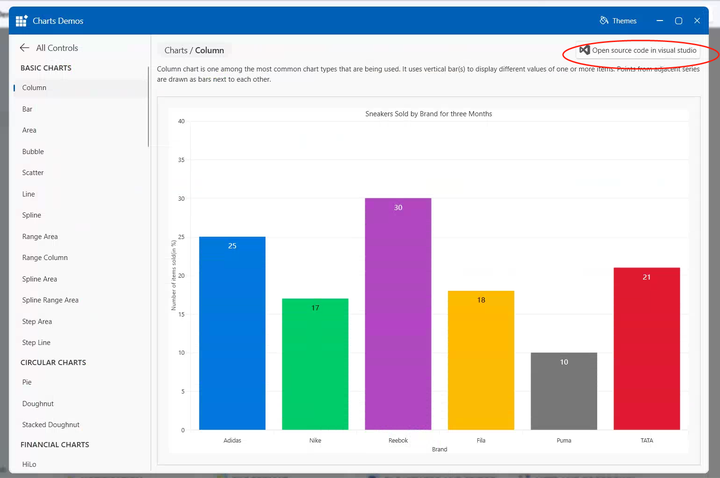Select the Column chart item

point(80,88)
